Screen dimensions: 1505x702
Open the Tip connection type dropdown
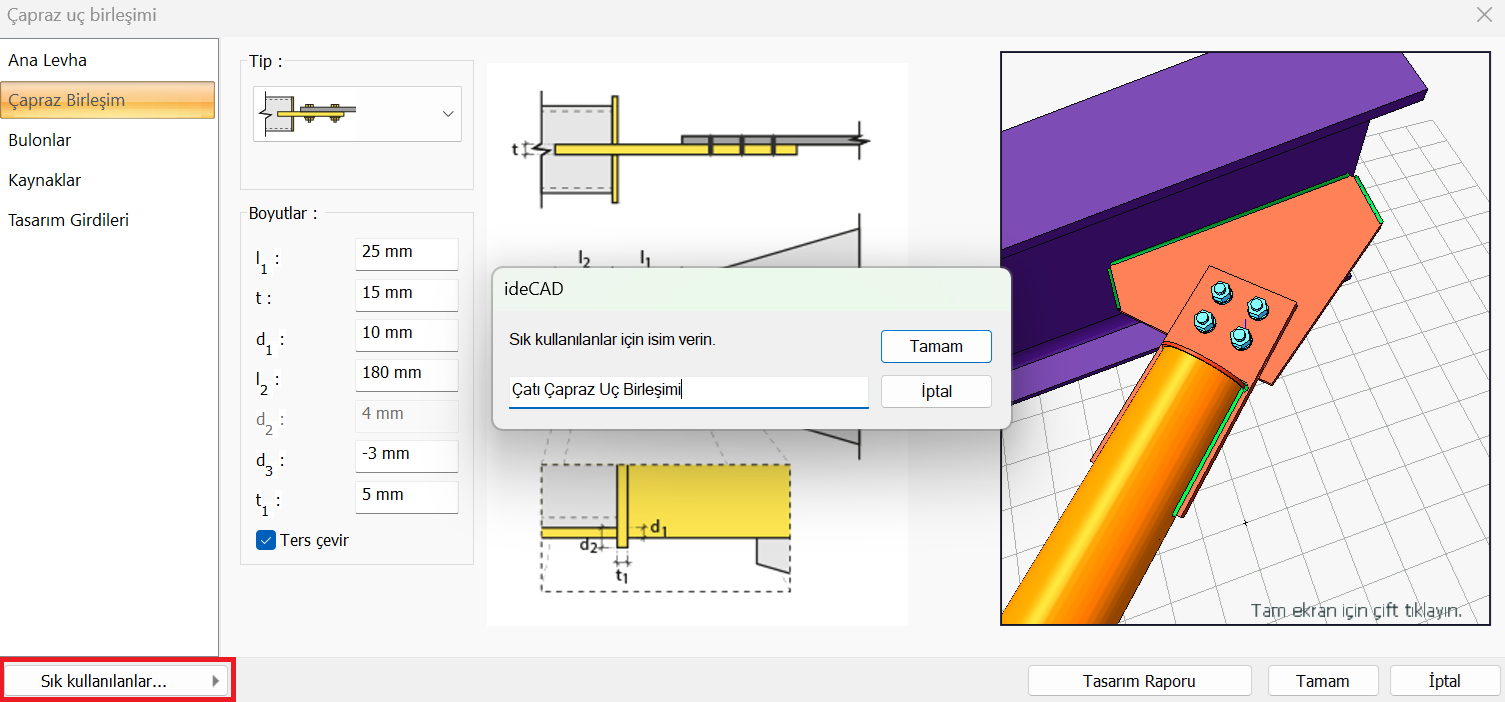(447, 114)
